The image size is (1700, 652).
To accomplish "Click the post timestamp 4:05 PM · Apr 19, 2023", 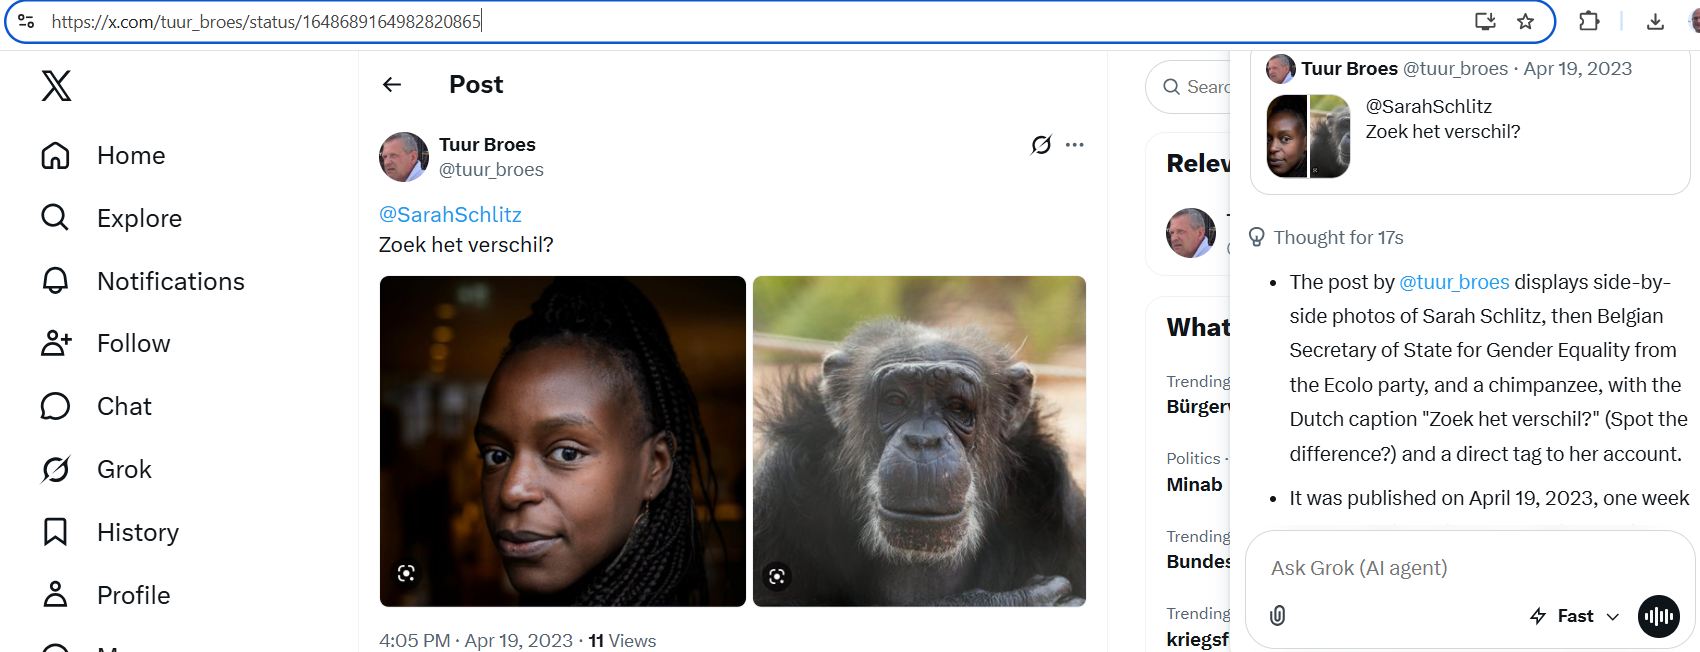I will pos(476,641).
